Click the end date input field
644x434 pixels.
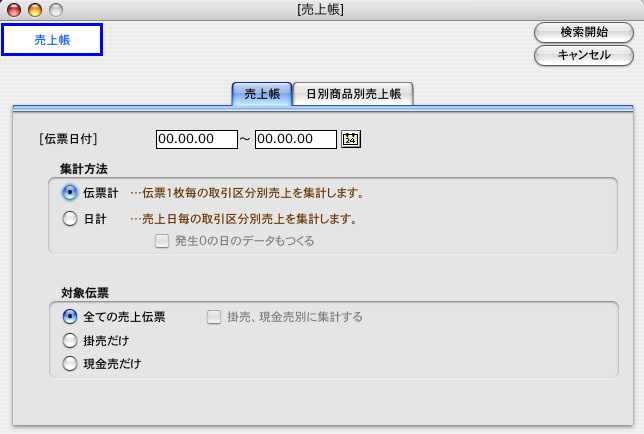(x=295, y=139)
